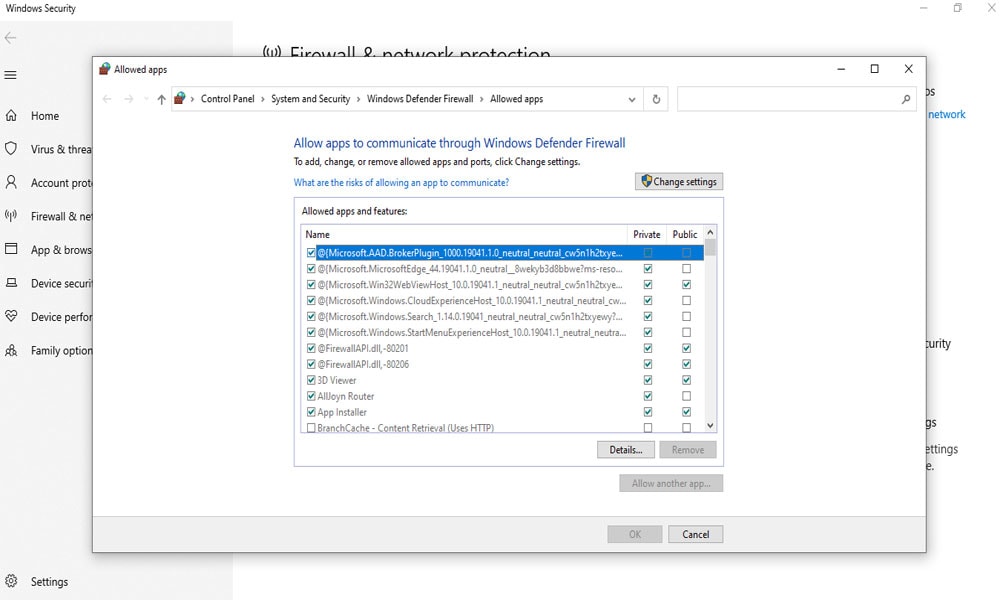The height and width of the screenshot is (600, 1000).
Task: Click the Account protection person icon
Action: pos(11,182)
